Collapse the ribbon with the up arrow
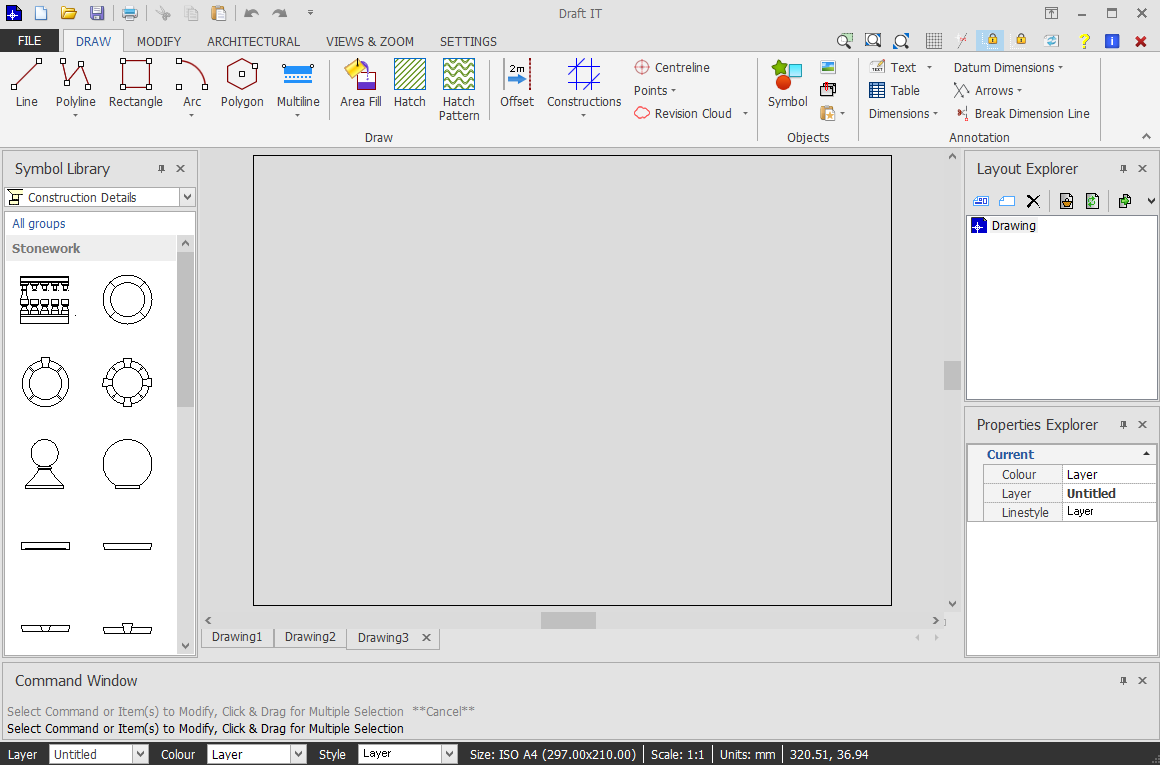This screenshot has width=1160, height=765. [x=1146, y=136]
